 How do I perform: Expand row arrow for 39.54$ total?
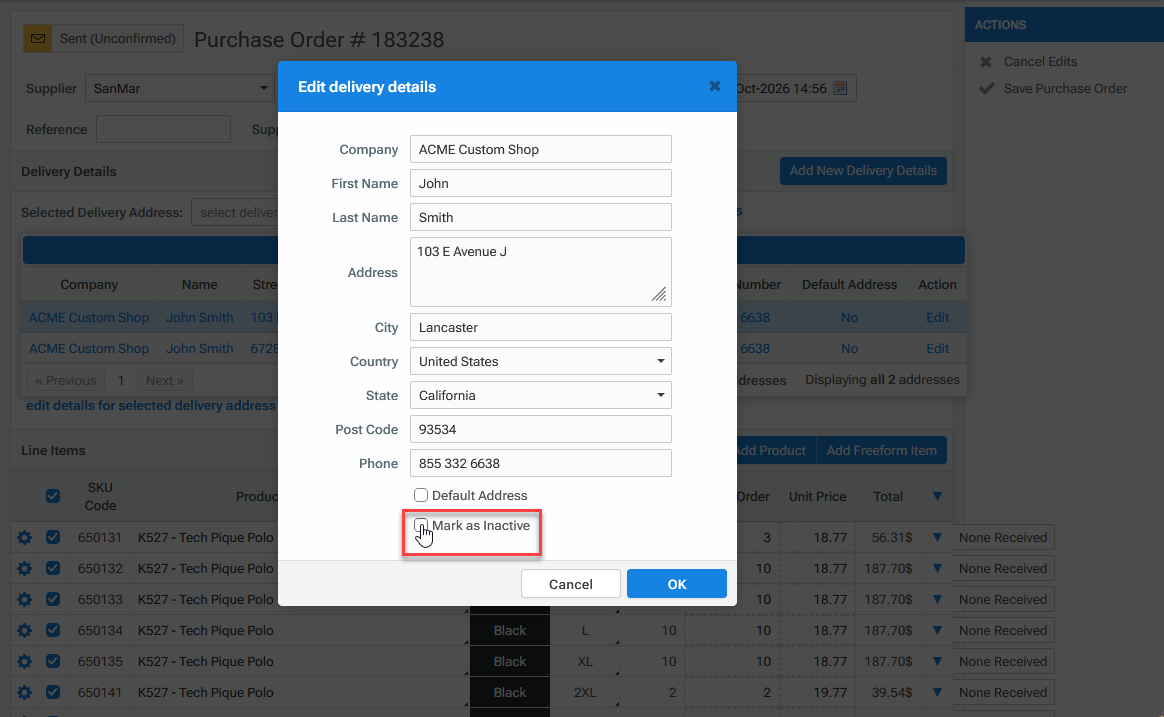(x=937, y=693)
